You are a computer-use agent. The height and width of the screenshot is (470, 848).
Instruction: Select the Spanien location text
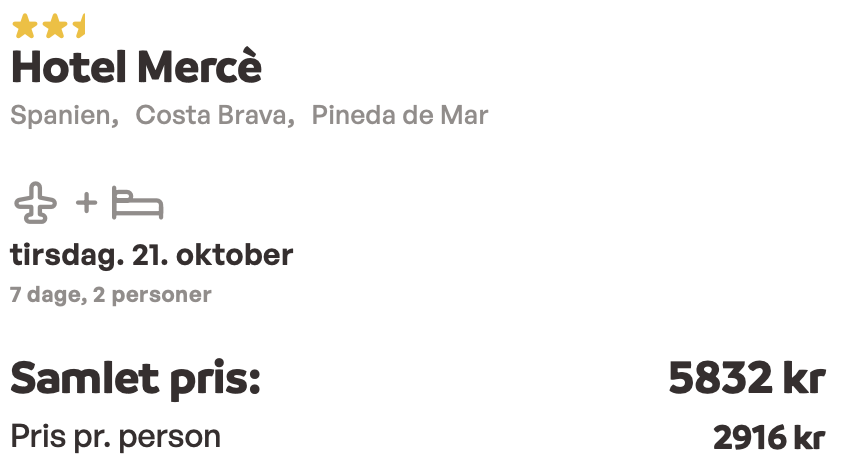(x=64, y=115)
